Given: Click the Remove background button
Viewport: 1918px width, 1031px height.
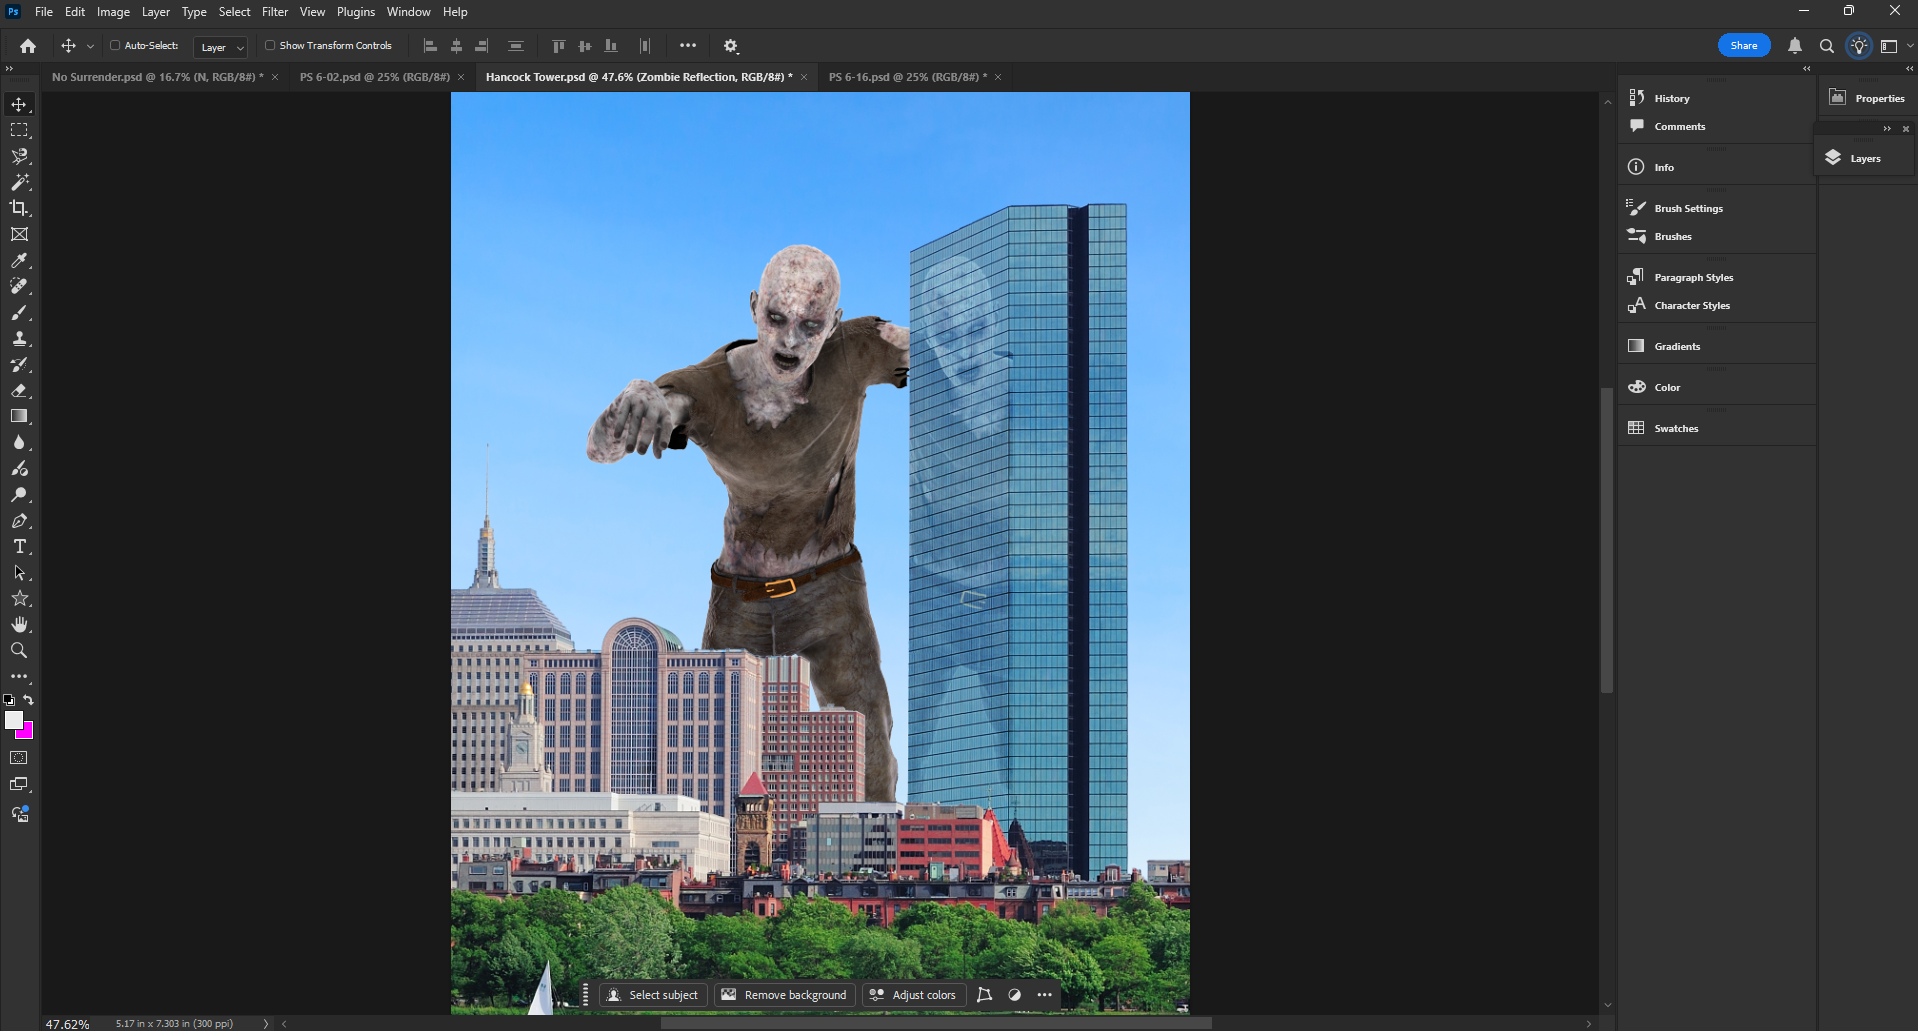Looking at the screenshot, I should tap(785, 995).
